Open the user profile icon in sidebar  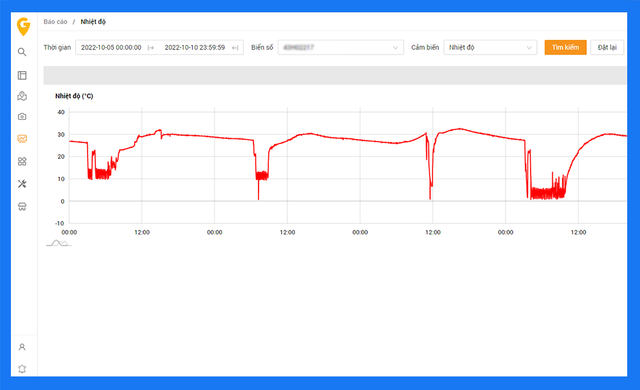click(x=22, y=347)
